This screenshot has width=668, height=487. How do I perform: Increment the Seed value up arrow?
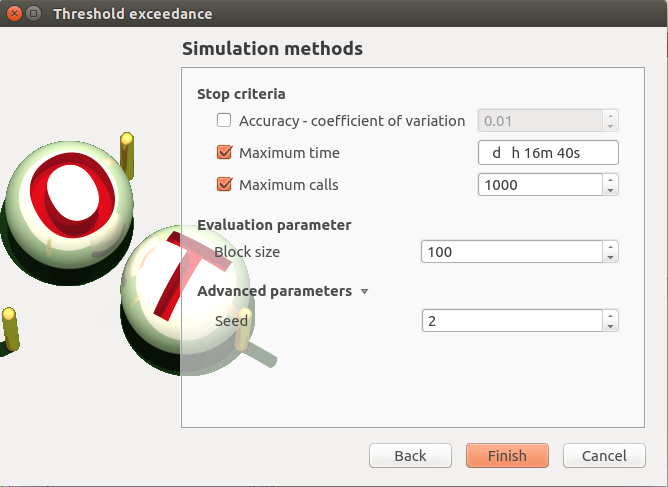(x=610, y=316)
